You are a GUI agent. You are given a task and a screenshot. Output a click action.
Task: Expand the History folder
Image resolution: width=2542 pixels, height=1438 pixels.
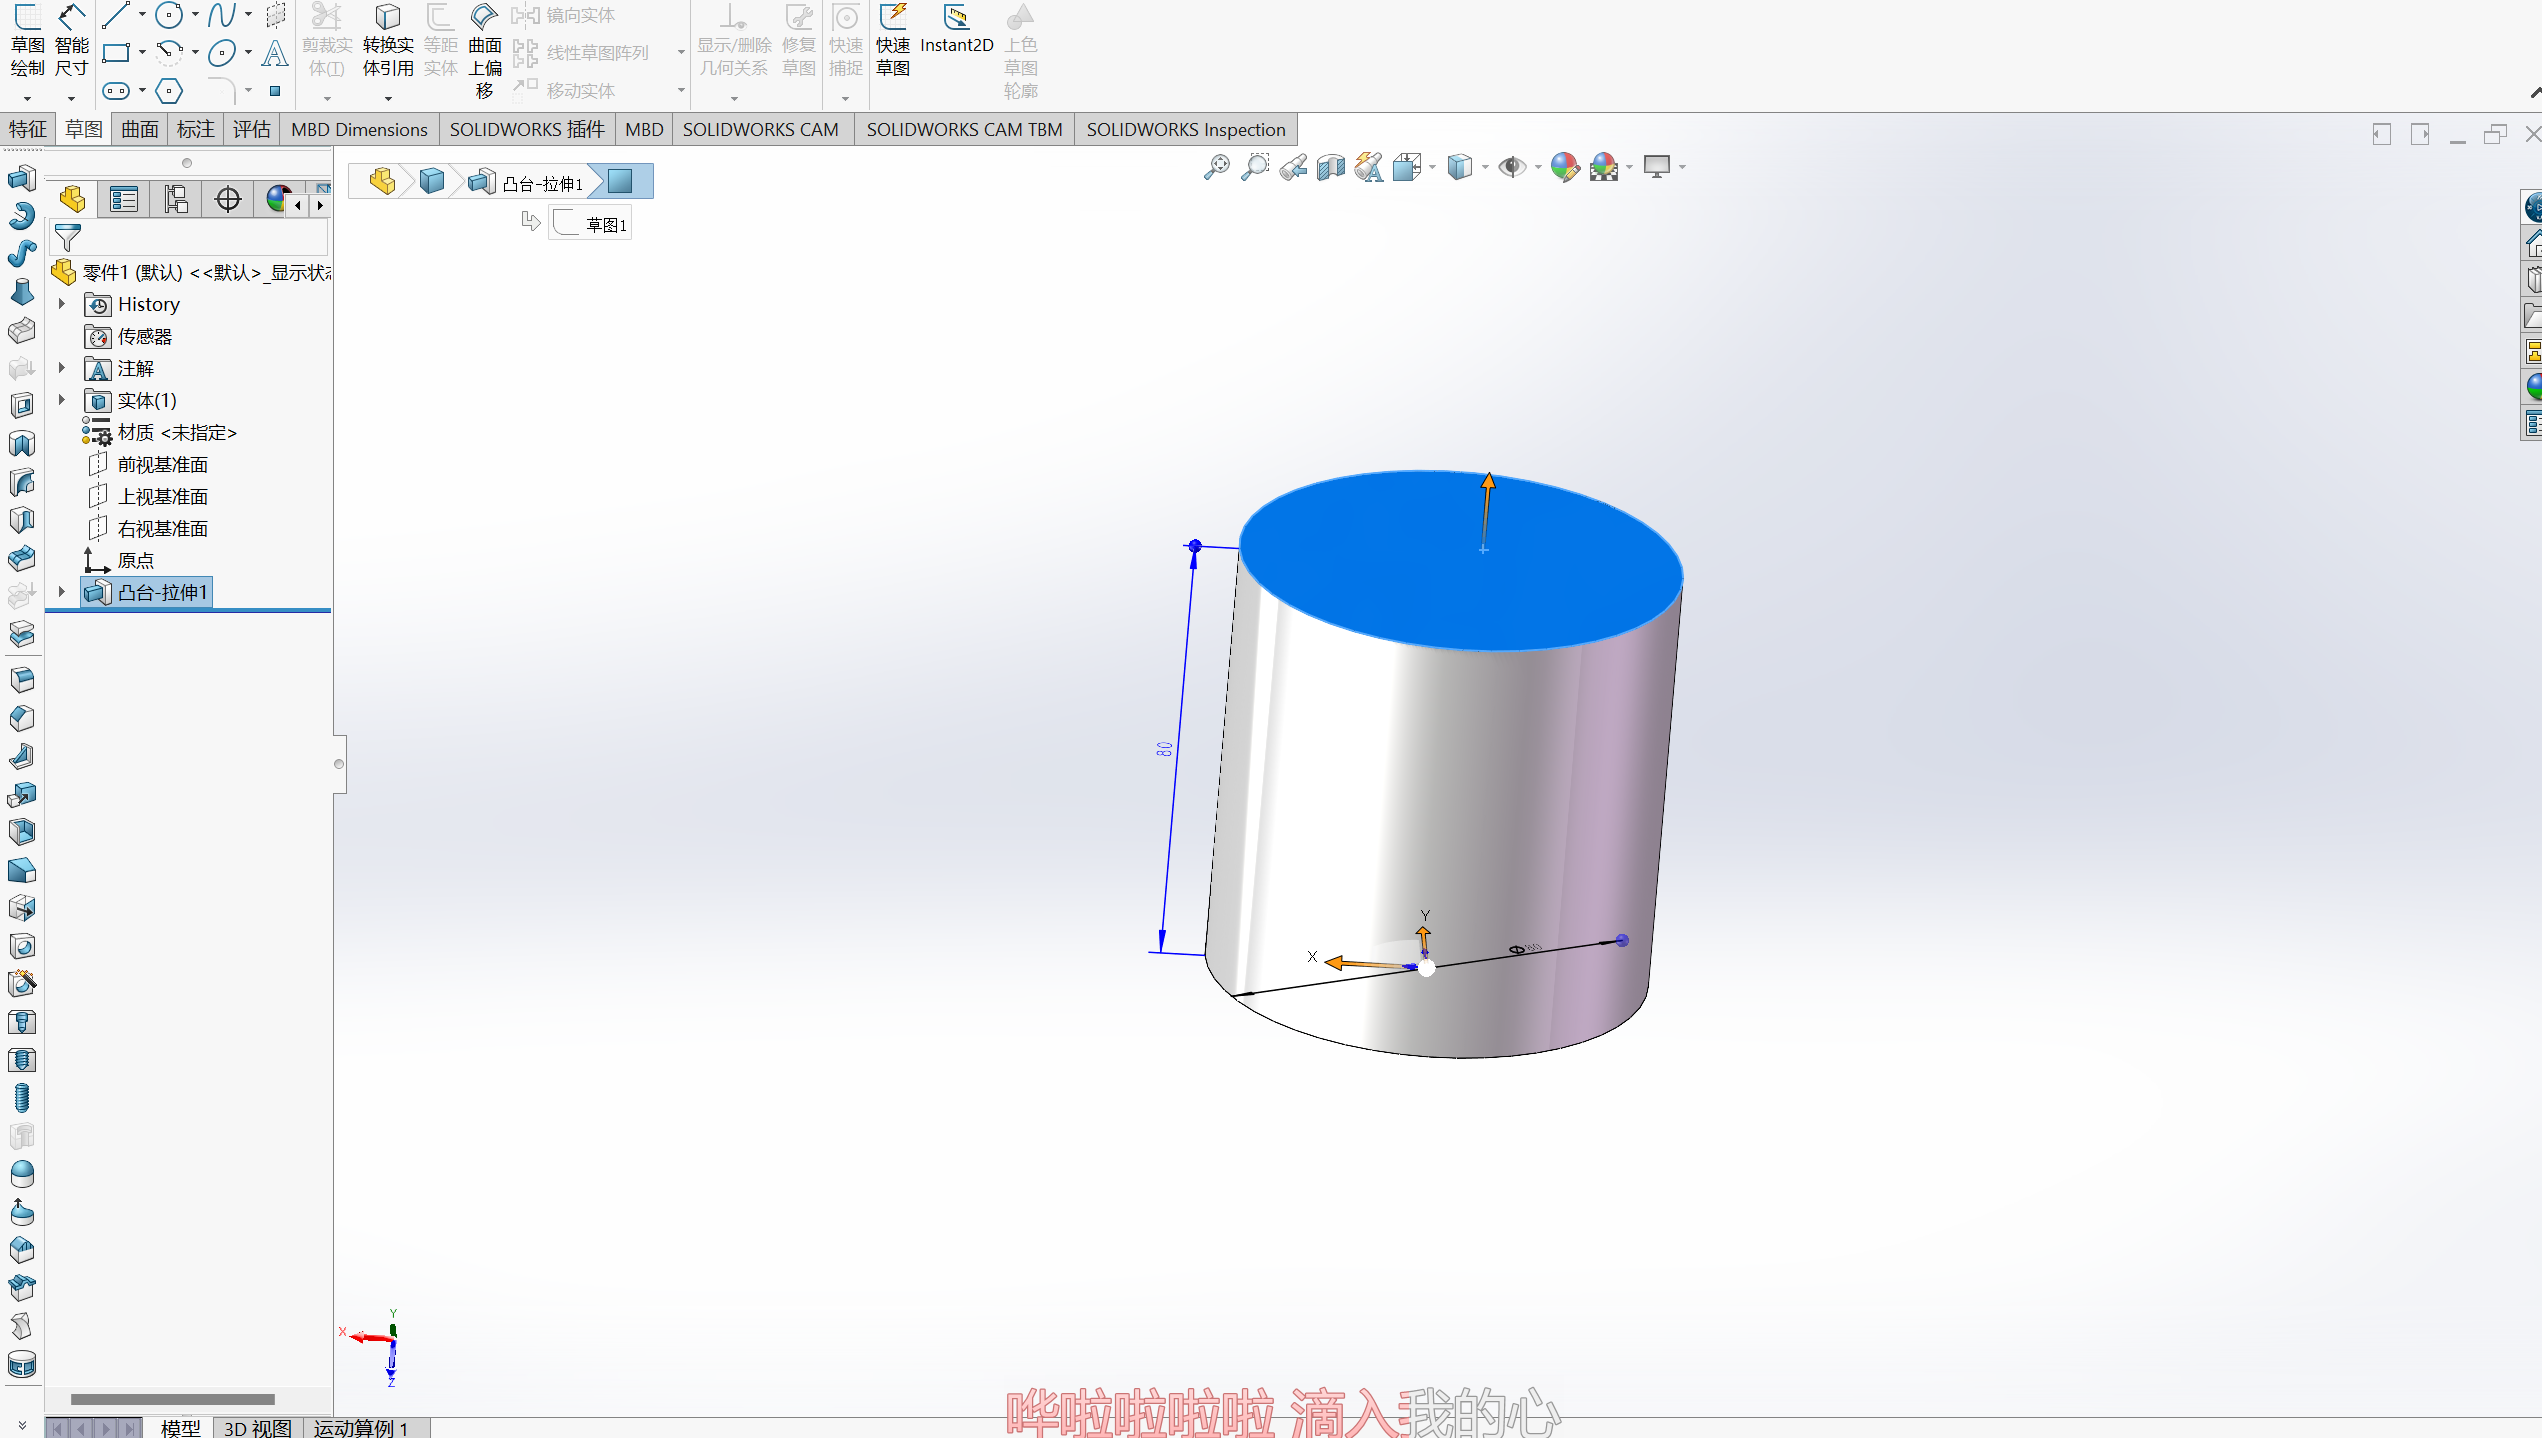tap(62, 304)
